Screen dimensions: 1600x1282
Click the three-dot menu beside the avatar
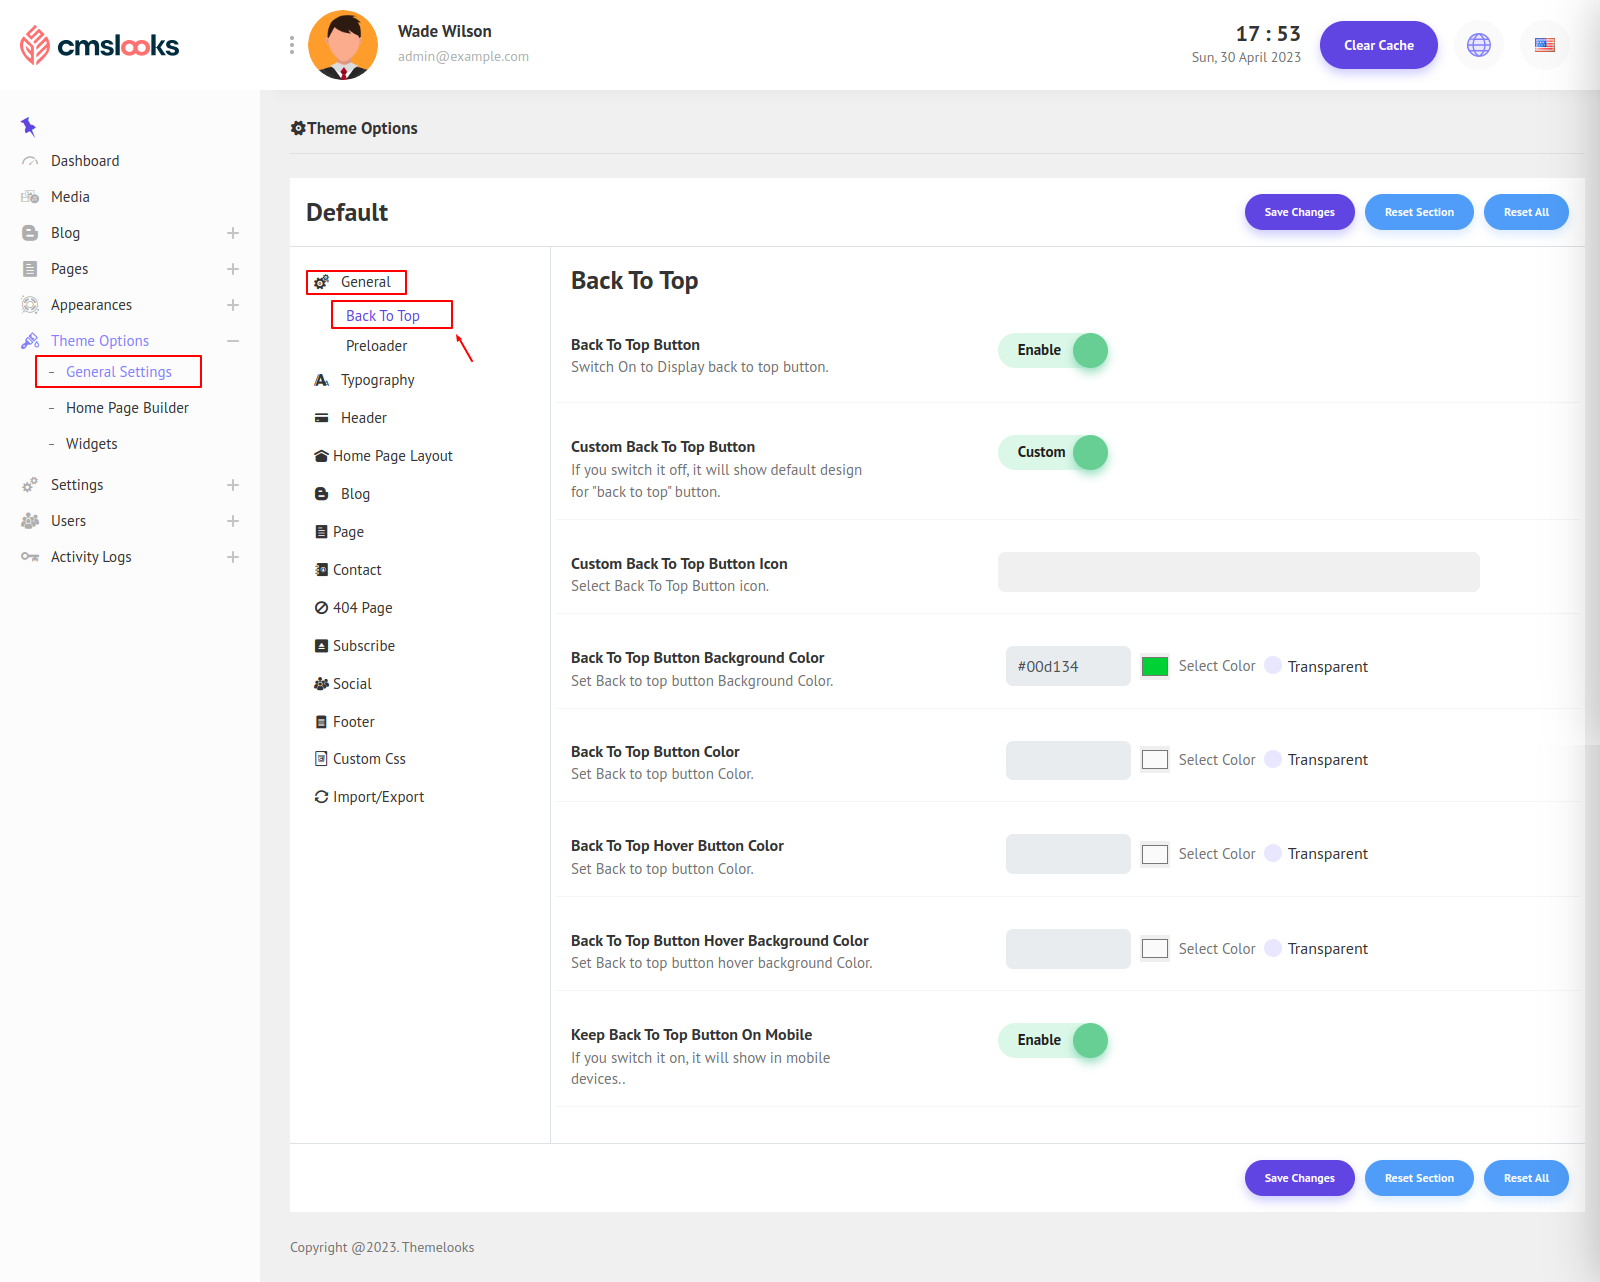point(291,45)
